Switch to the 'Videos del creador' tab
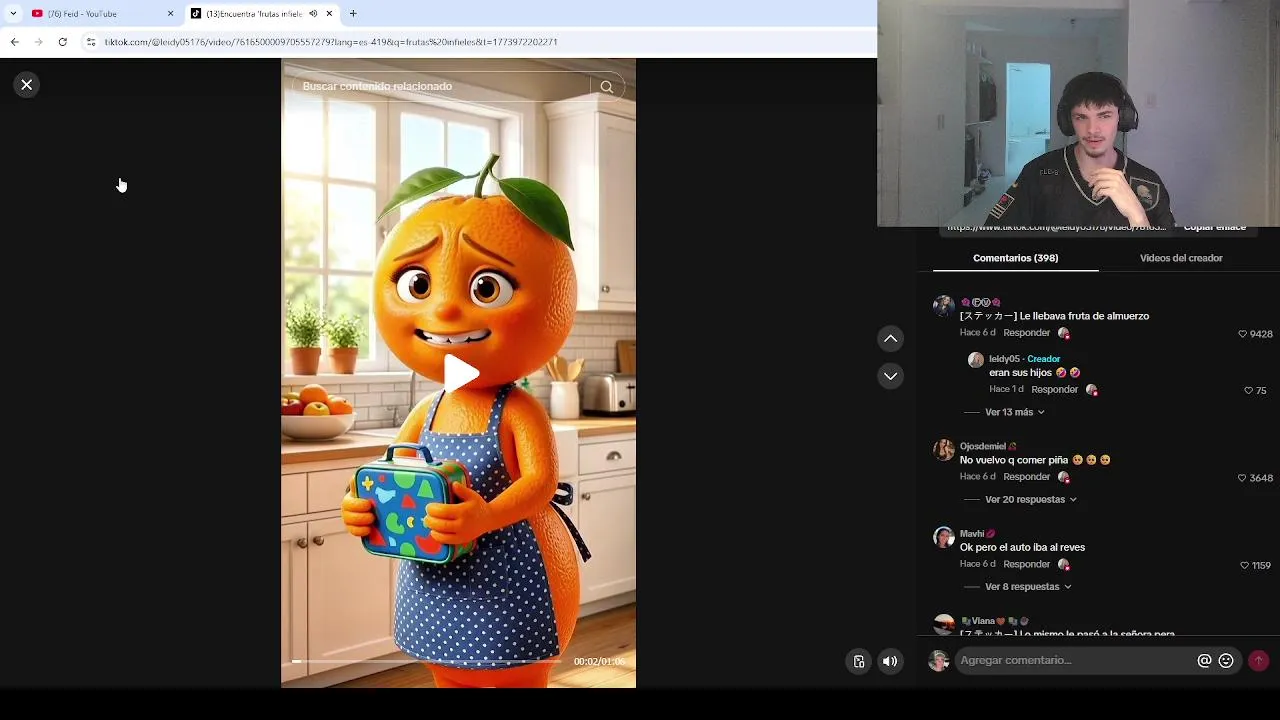Image resolution: width=1280 pixels, height=720 pixels. click(1181, 258)
